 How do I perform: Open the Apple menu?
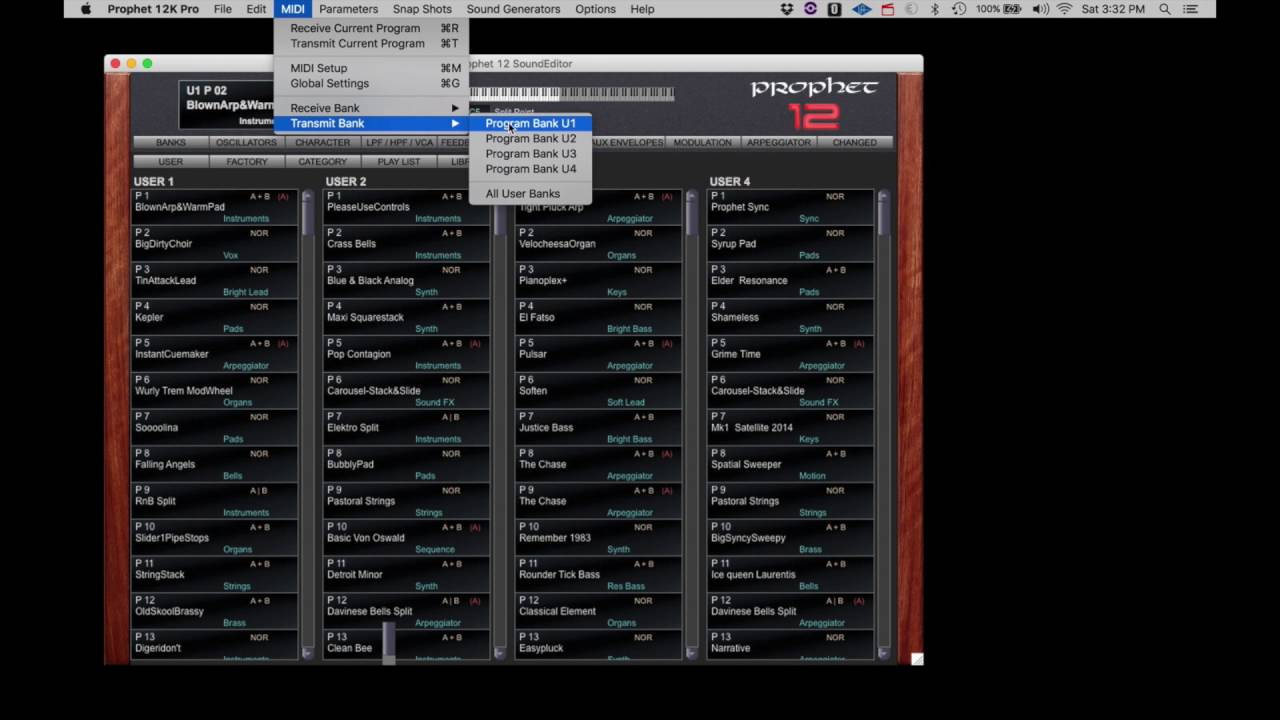pyautogui.click(x=86, y=9)
